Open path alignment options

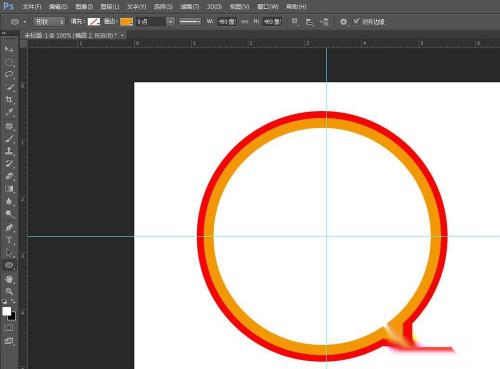pyautogui.click(x=309, y=22)
